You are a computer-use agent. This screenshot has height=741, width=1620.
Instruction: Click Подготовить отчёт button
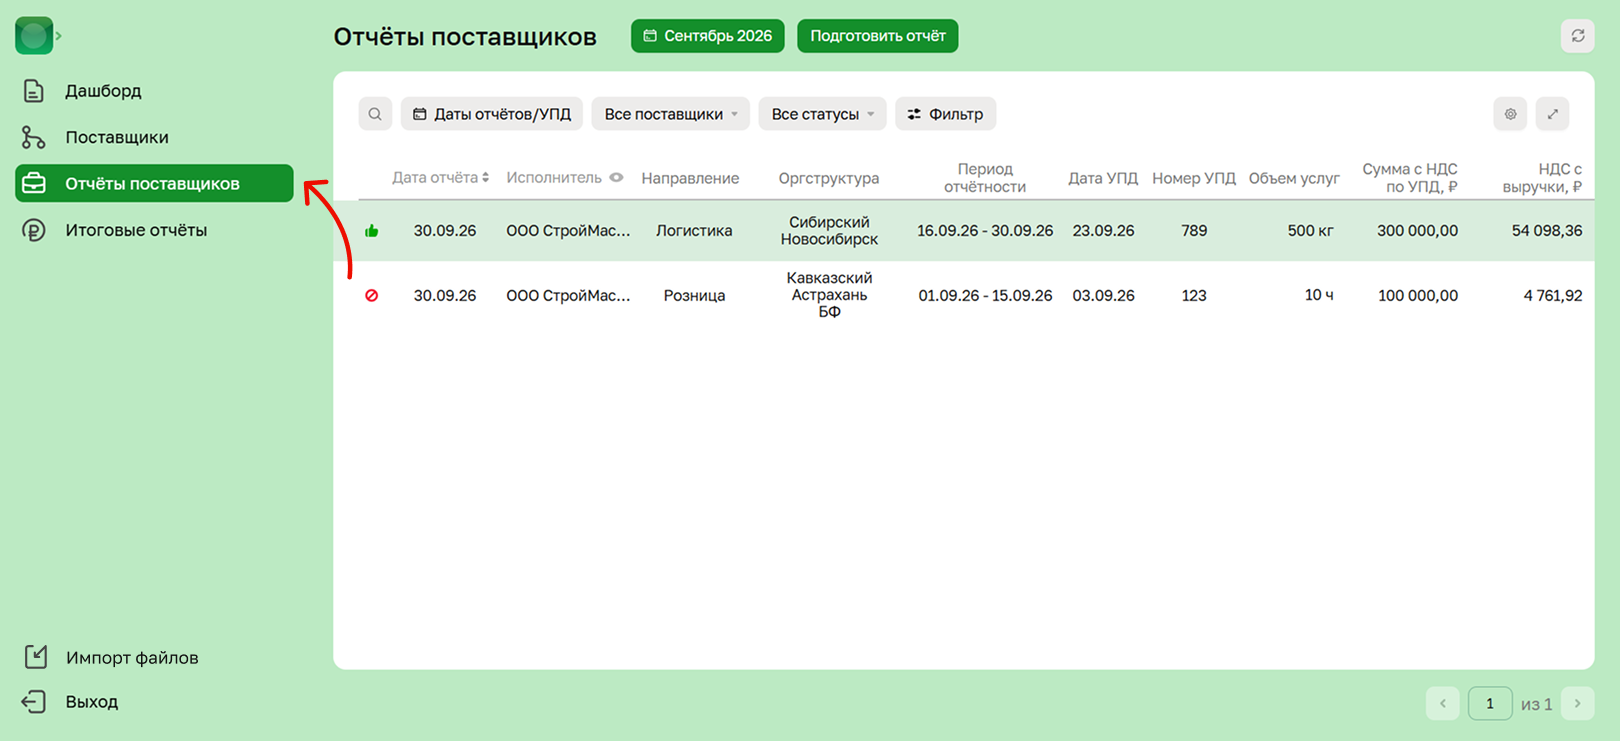click(877, 36)
